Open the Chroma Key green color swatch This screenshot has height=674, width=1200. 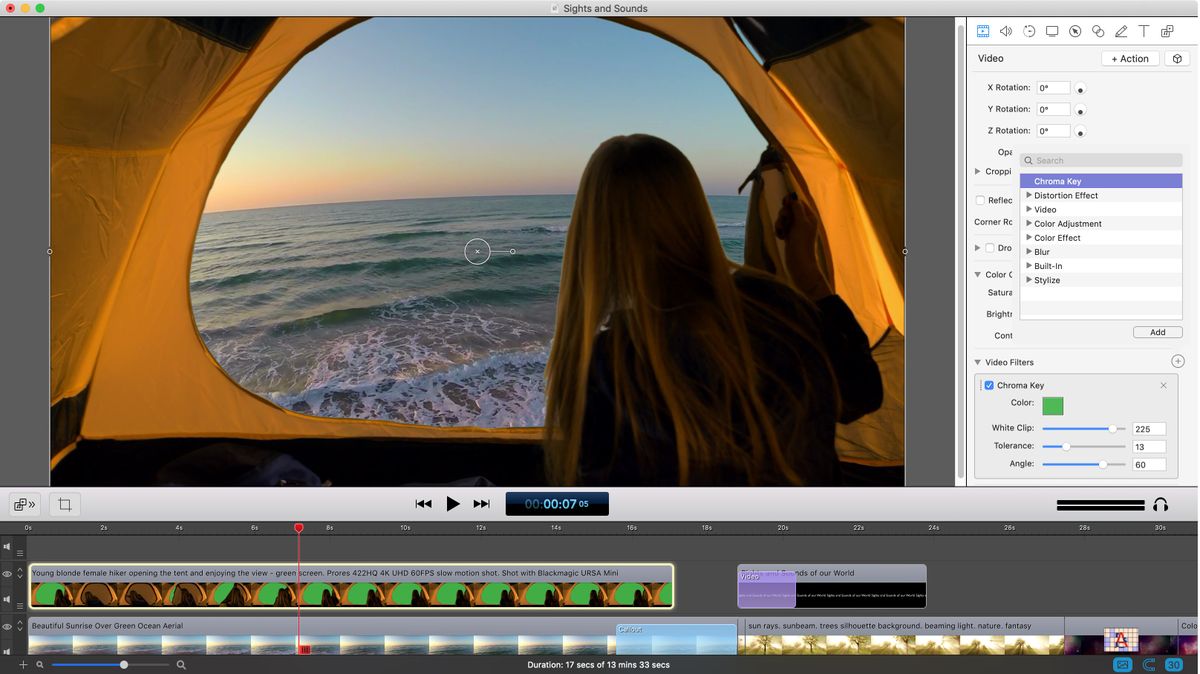tap(1053, 406)
